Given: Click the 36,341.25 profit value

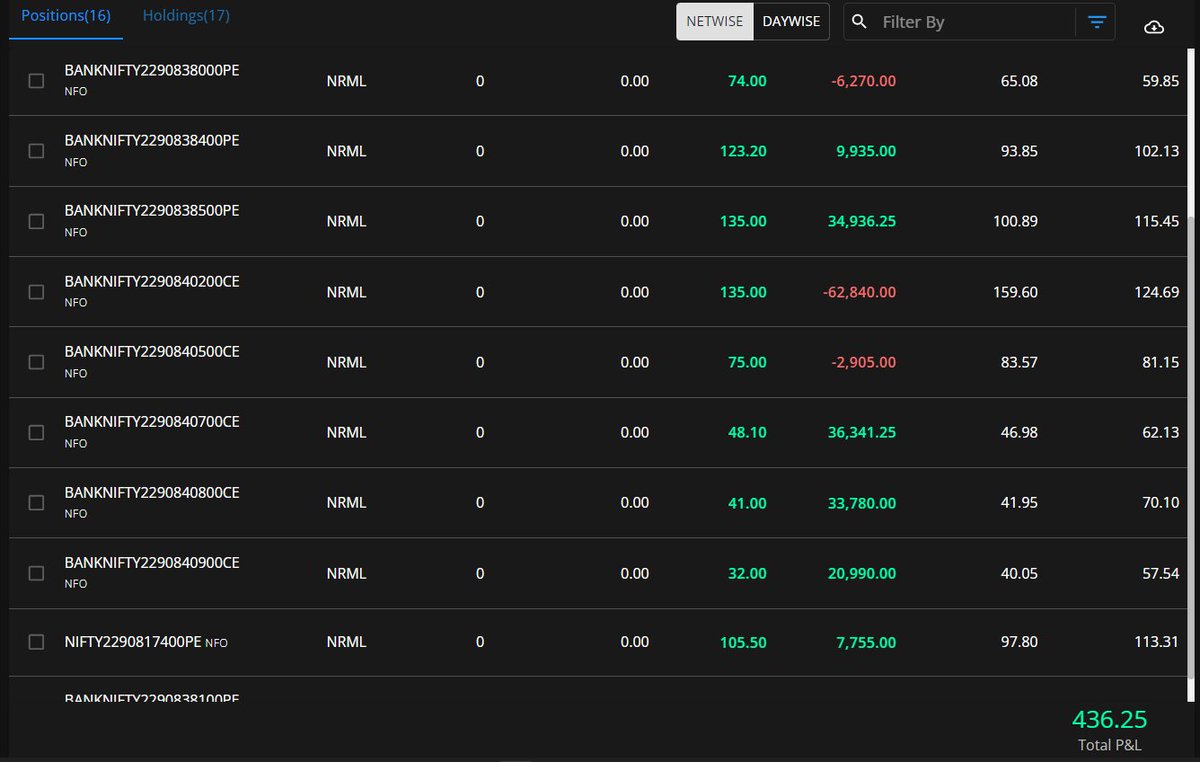Looking at the screenshot, I should 862,432.
